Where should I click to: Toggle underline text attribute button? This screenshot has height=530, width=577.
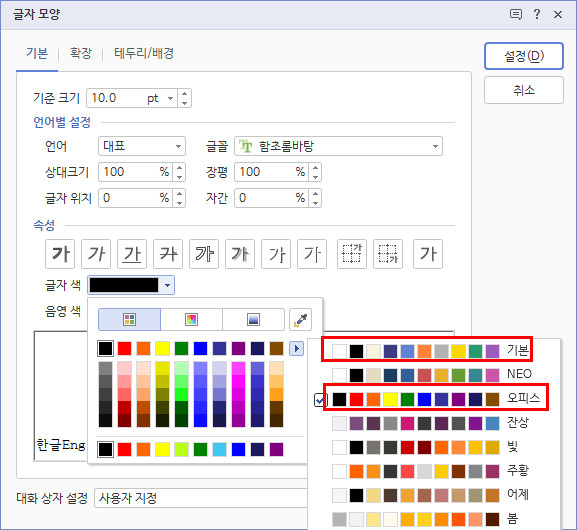click(x=132, y=254)
